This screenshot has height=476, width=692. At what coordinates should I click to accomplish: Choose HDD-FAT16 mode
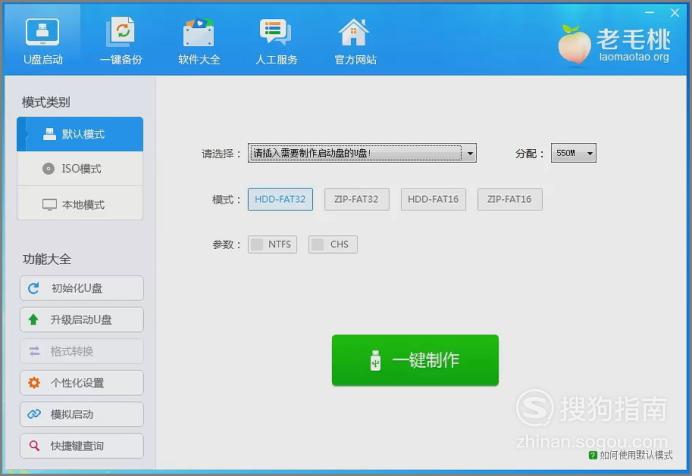[x=433, y=199]
